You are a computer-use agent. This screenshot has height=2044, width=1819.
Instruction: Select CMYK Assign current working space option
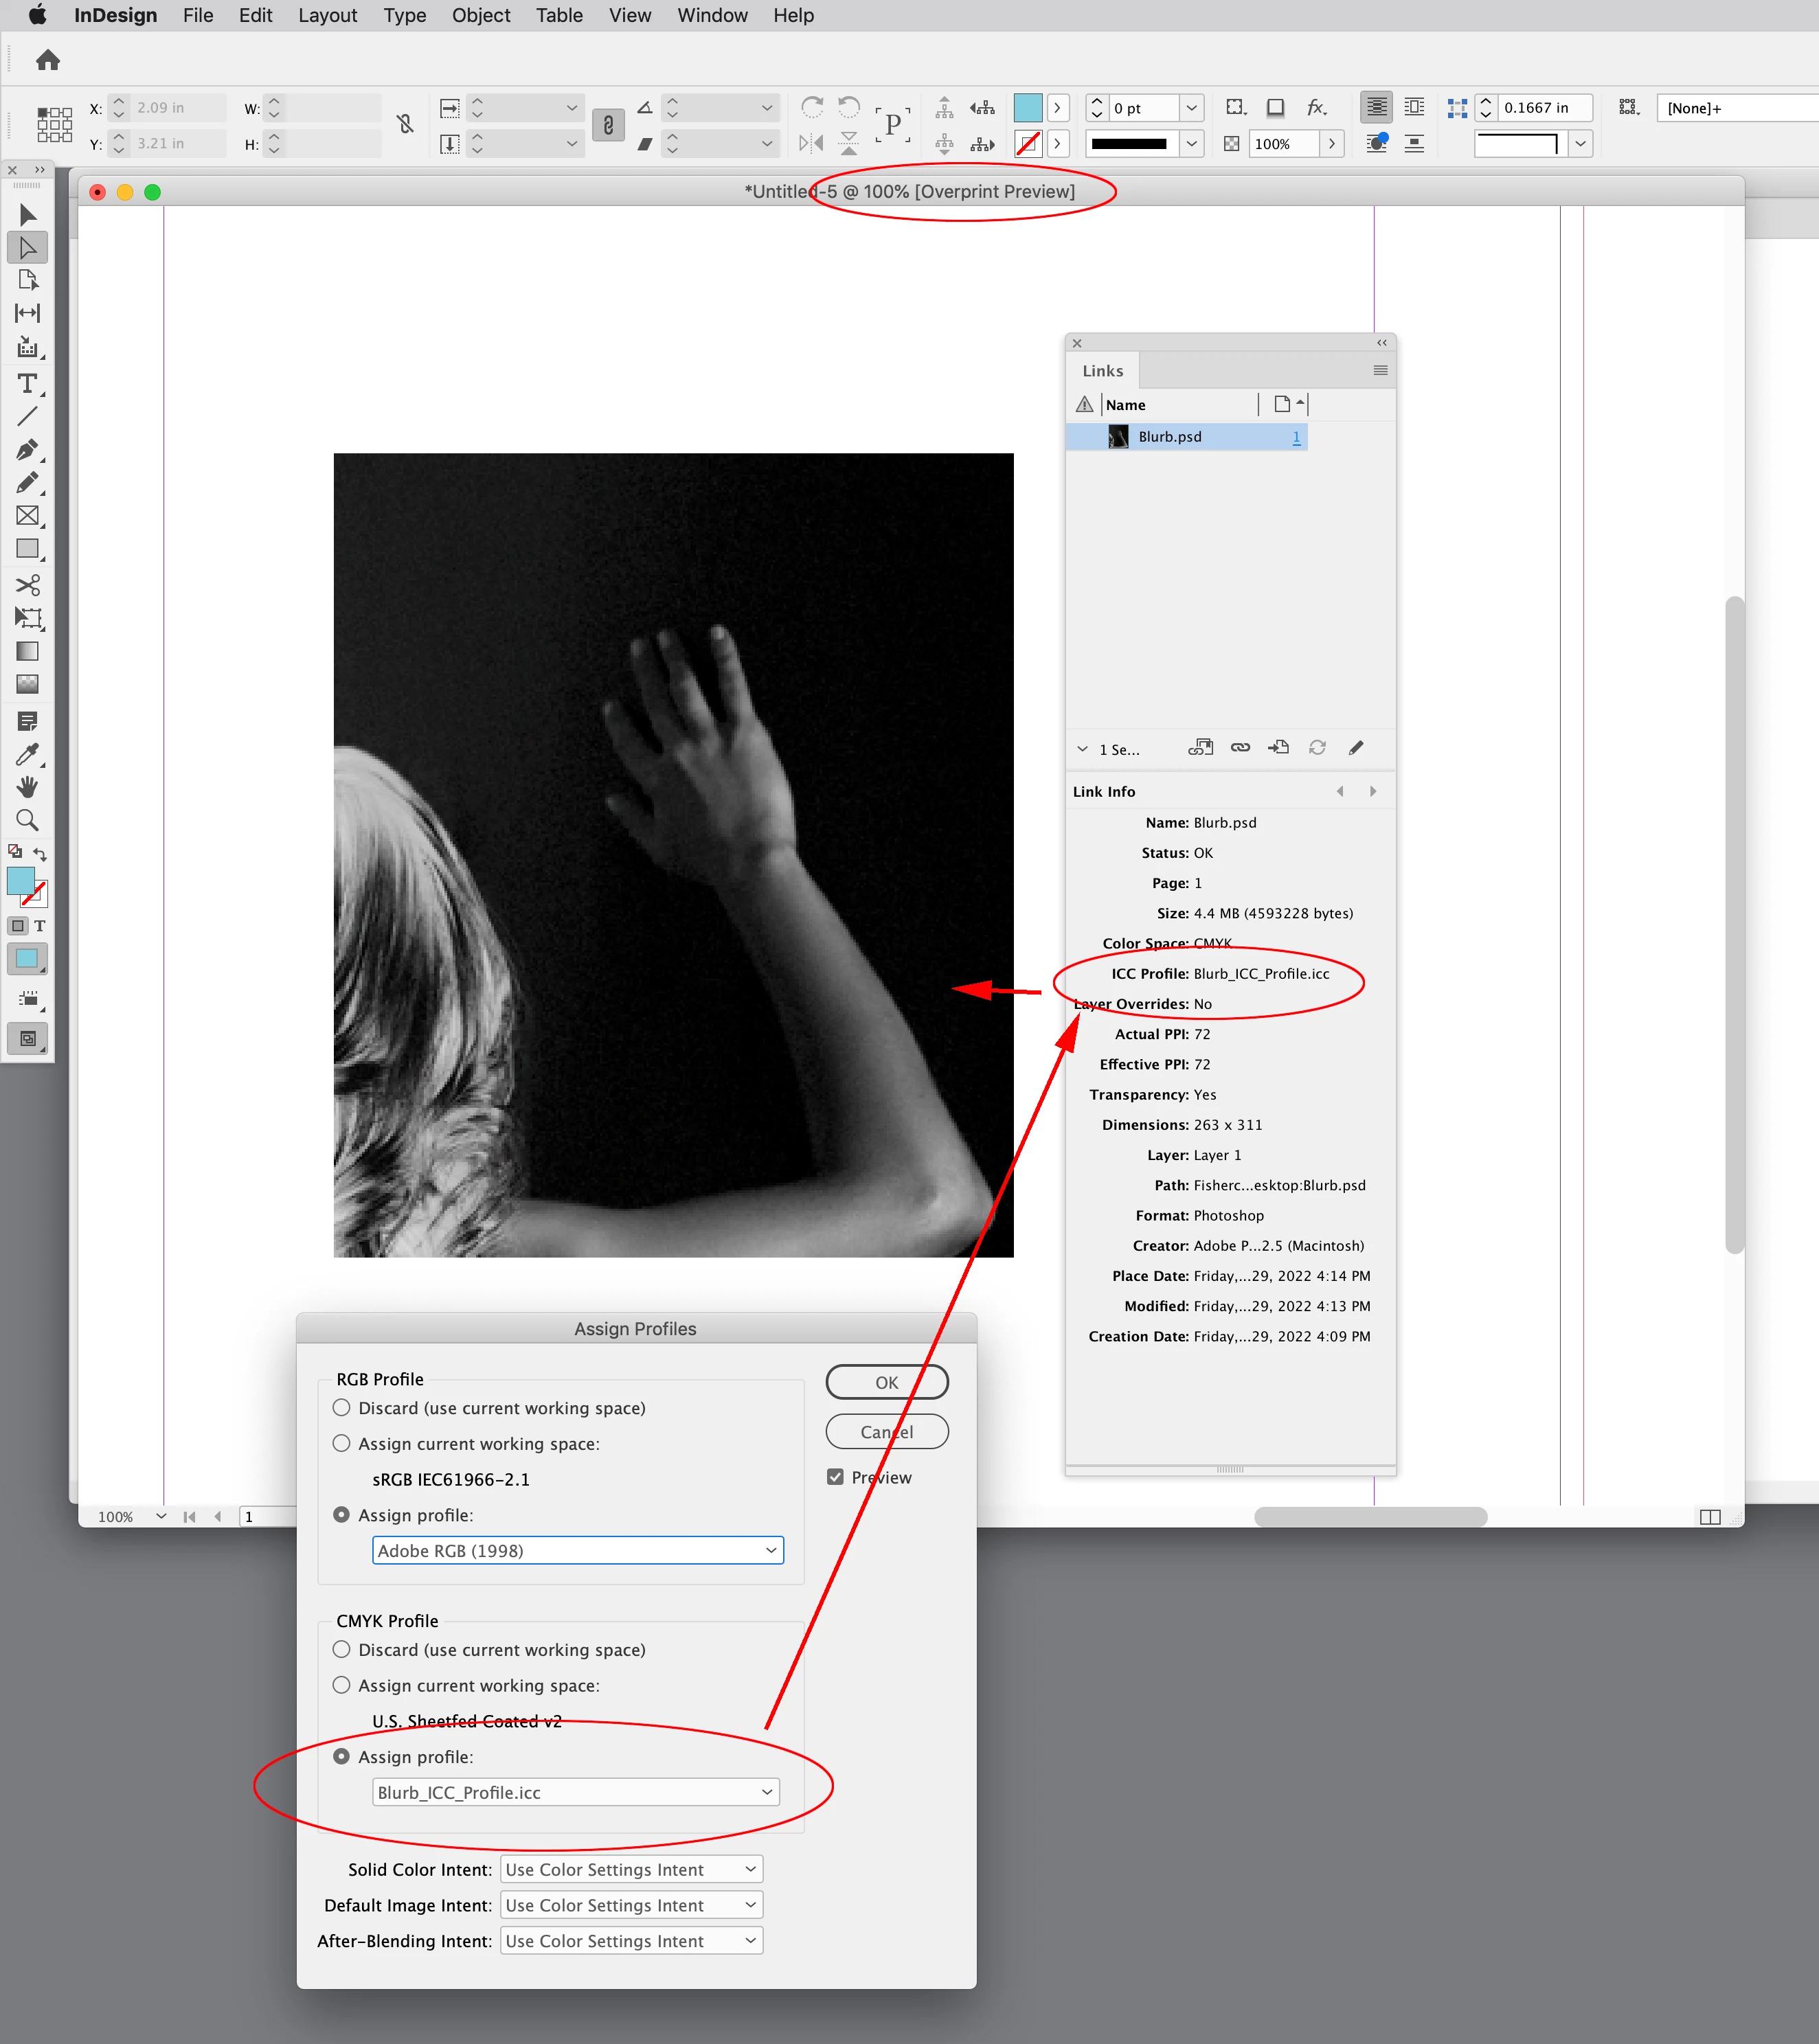pyautogui.click(x=342, y=1685)
